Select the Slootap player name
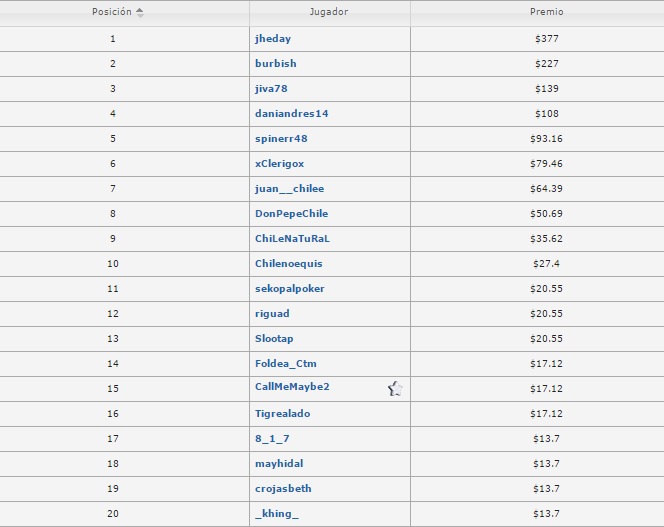 (274, 339)
